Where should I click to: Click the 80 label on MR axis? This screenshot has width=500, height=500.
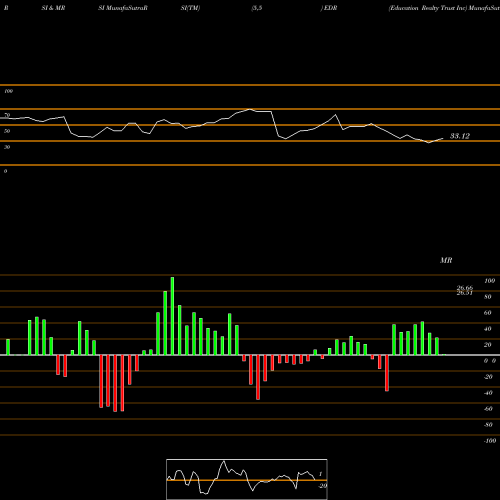click(x=488, y=297)
